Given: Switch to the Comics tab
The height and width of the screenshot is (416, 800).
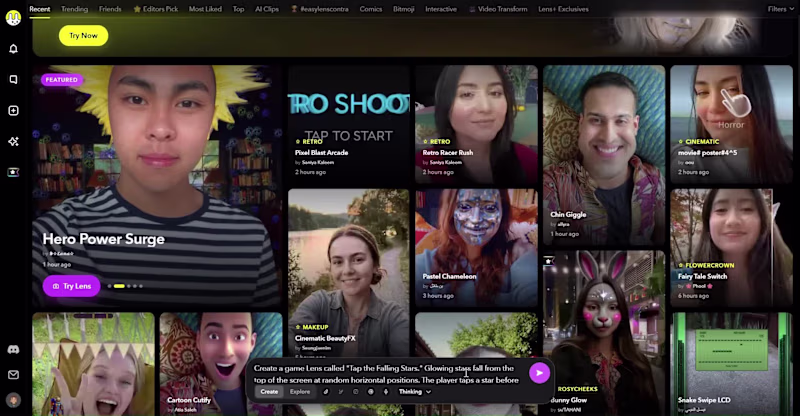Looking at the screenshot, I should click(370, 9).
